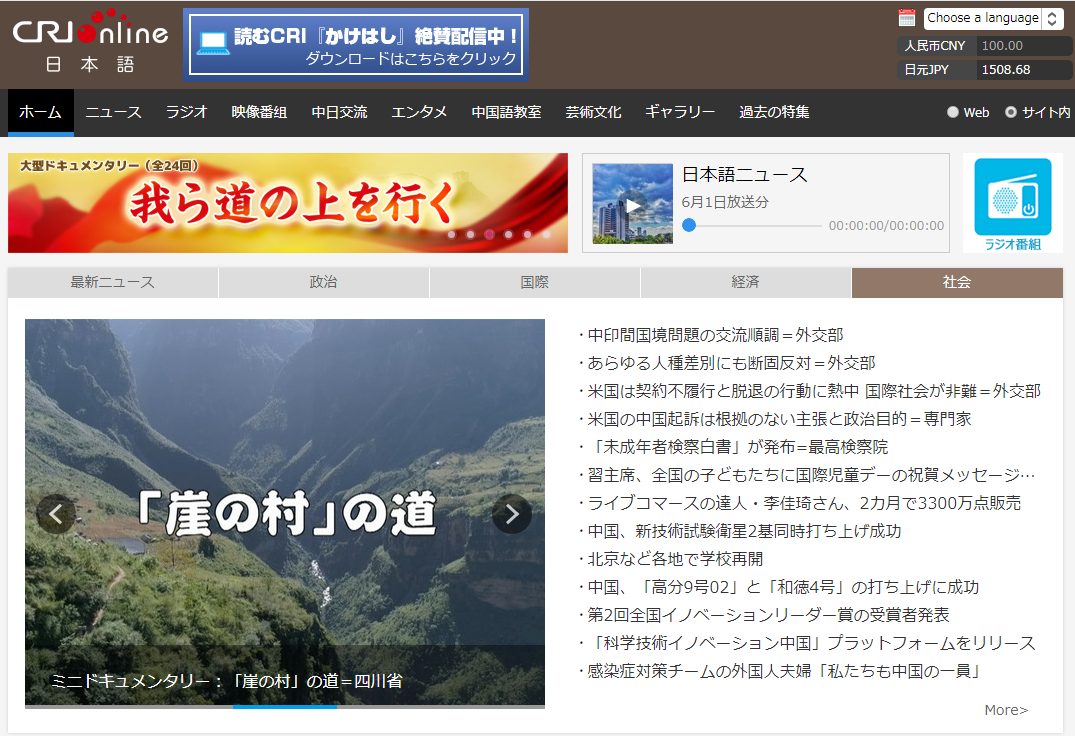Screen dimensions: 1075x736
Task: Open the 映像番组 menu item
Action: click(259, 112)
